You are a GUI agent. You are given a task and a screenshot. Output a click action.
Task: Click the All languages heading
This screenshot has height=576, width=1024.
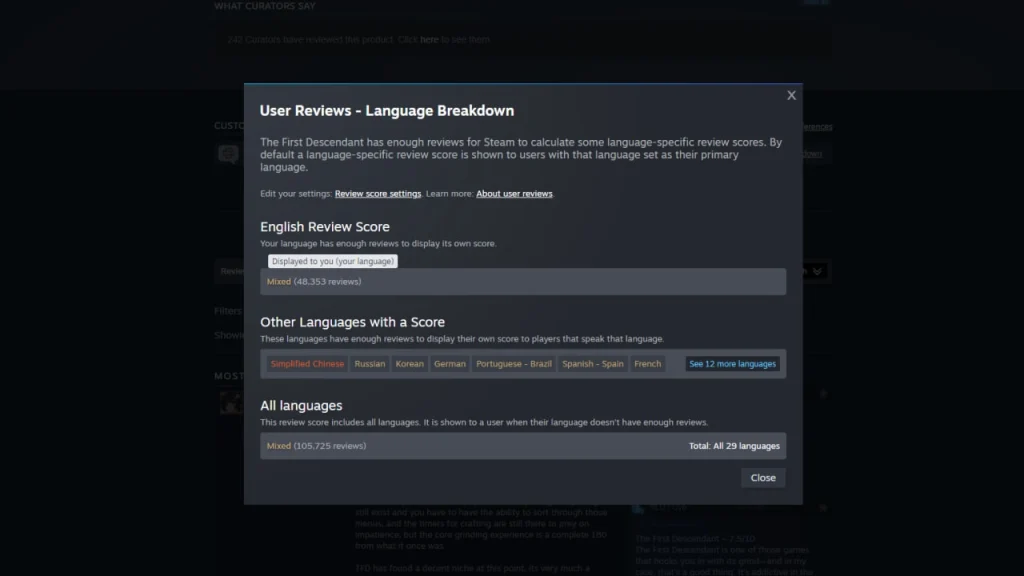[301, 406]
